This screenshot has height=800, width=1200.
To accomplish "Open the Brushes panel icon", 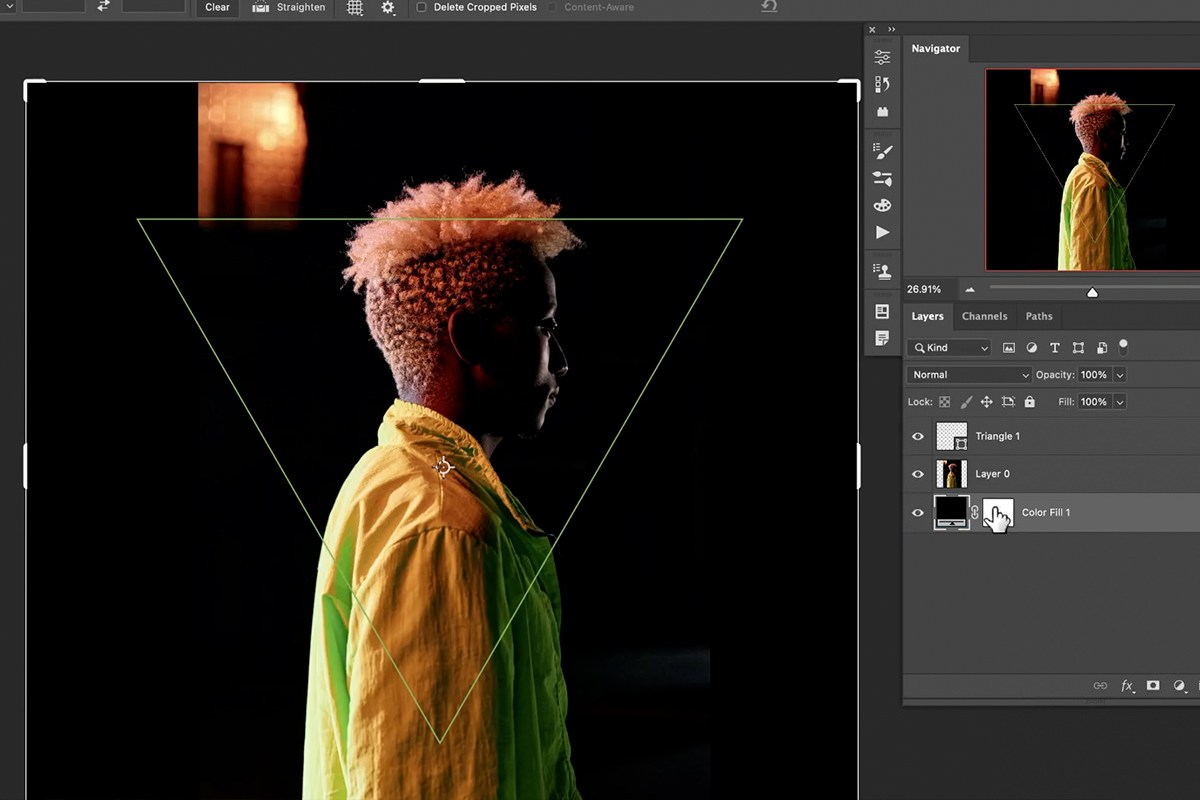I will coord(882,179).
